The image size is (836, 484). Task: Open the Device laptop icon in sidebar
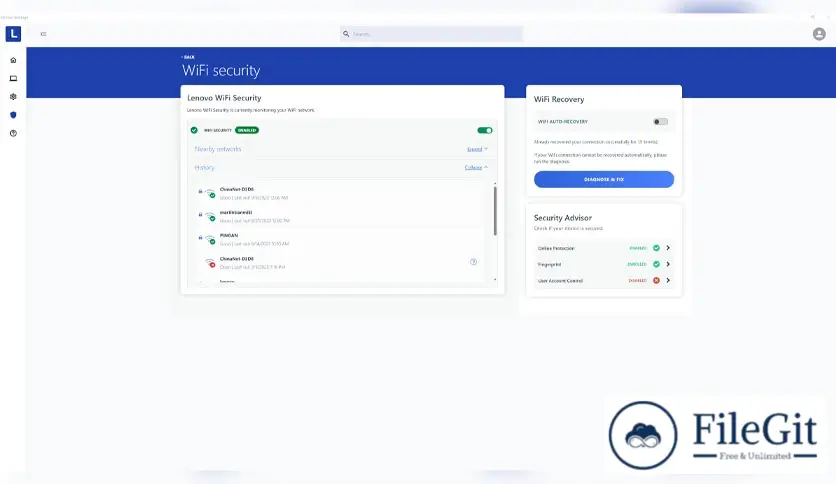coord(13,78)
